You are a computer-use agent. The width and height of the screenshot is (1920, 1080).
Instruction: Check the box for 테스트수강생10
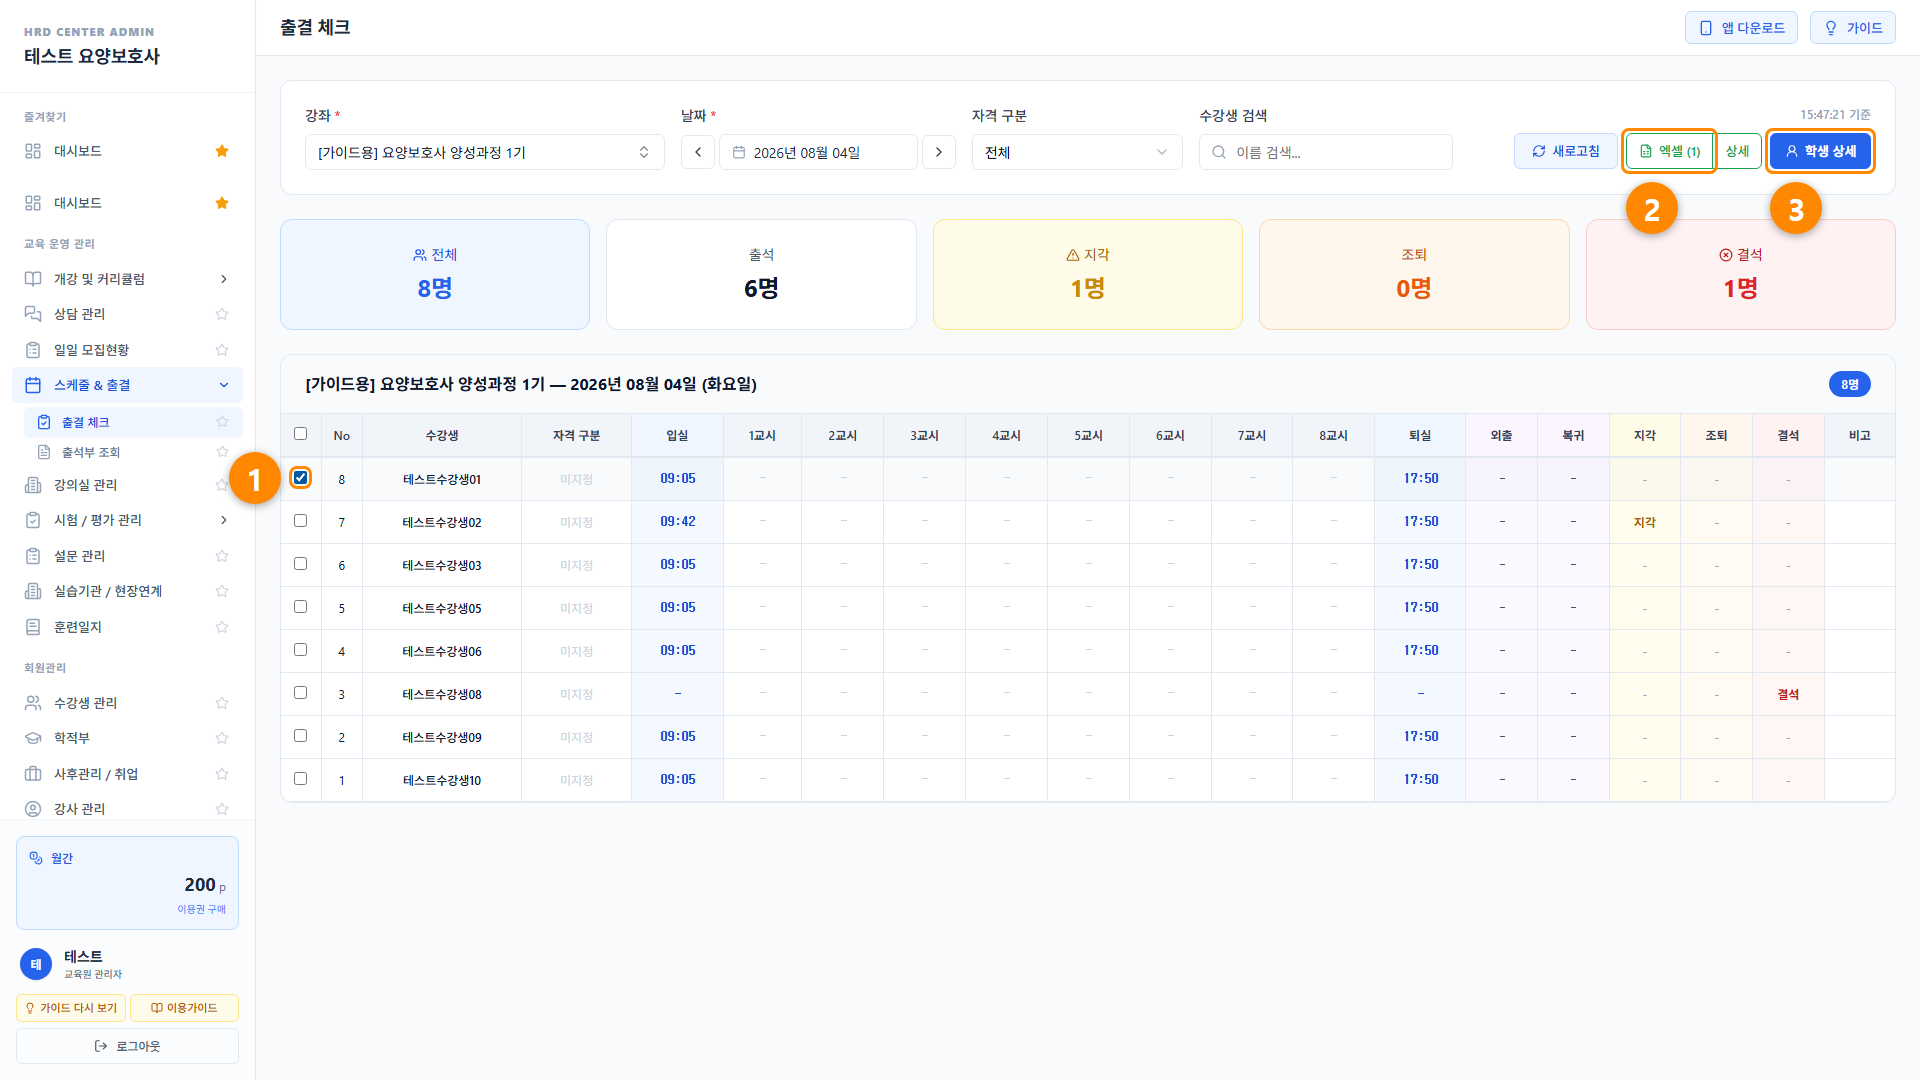[x=300, y=779]
